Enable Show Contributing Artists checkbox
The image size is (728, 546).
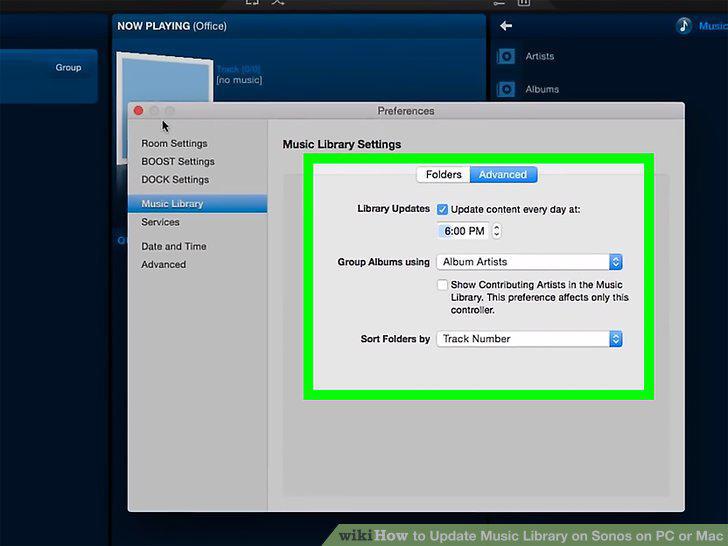click(442, 285)
